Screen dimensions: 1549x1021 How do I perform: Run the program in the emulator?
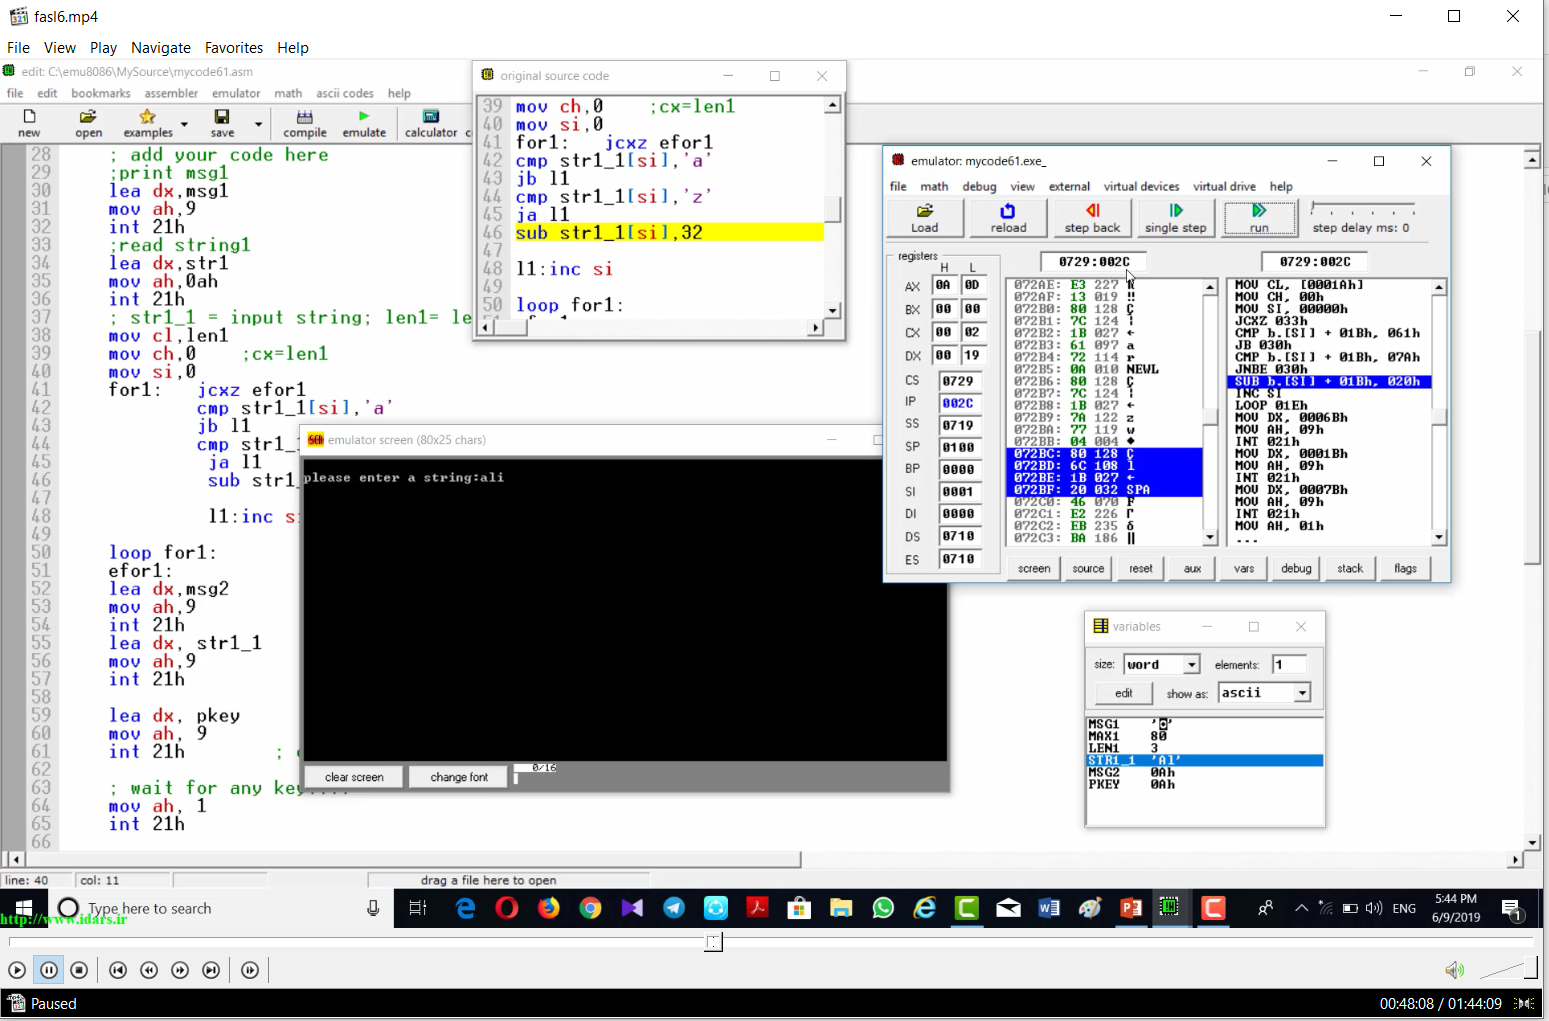(x=1259, y=218)
